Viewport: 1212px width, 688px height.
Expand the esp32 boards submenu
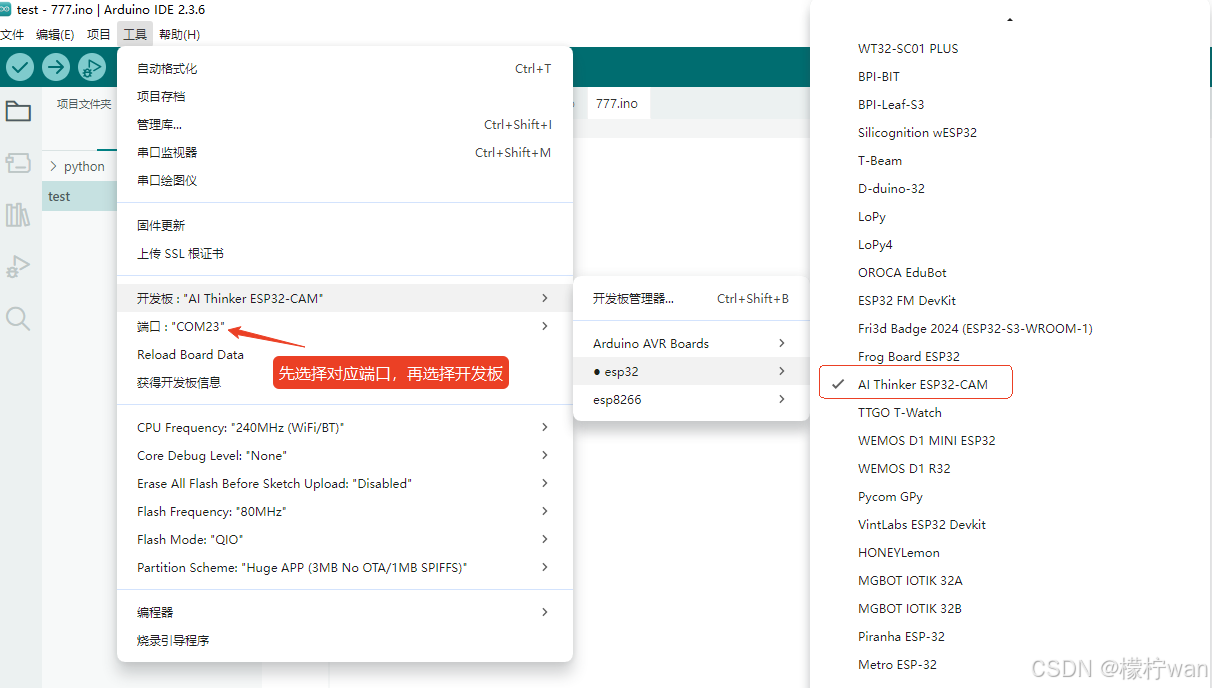691,371
